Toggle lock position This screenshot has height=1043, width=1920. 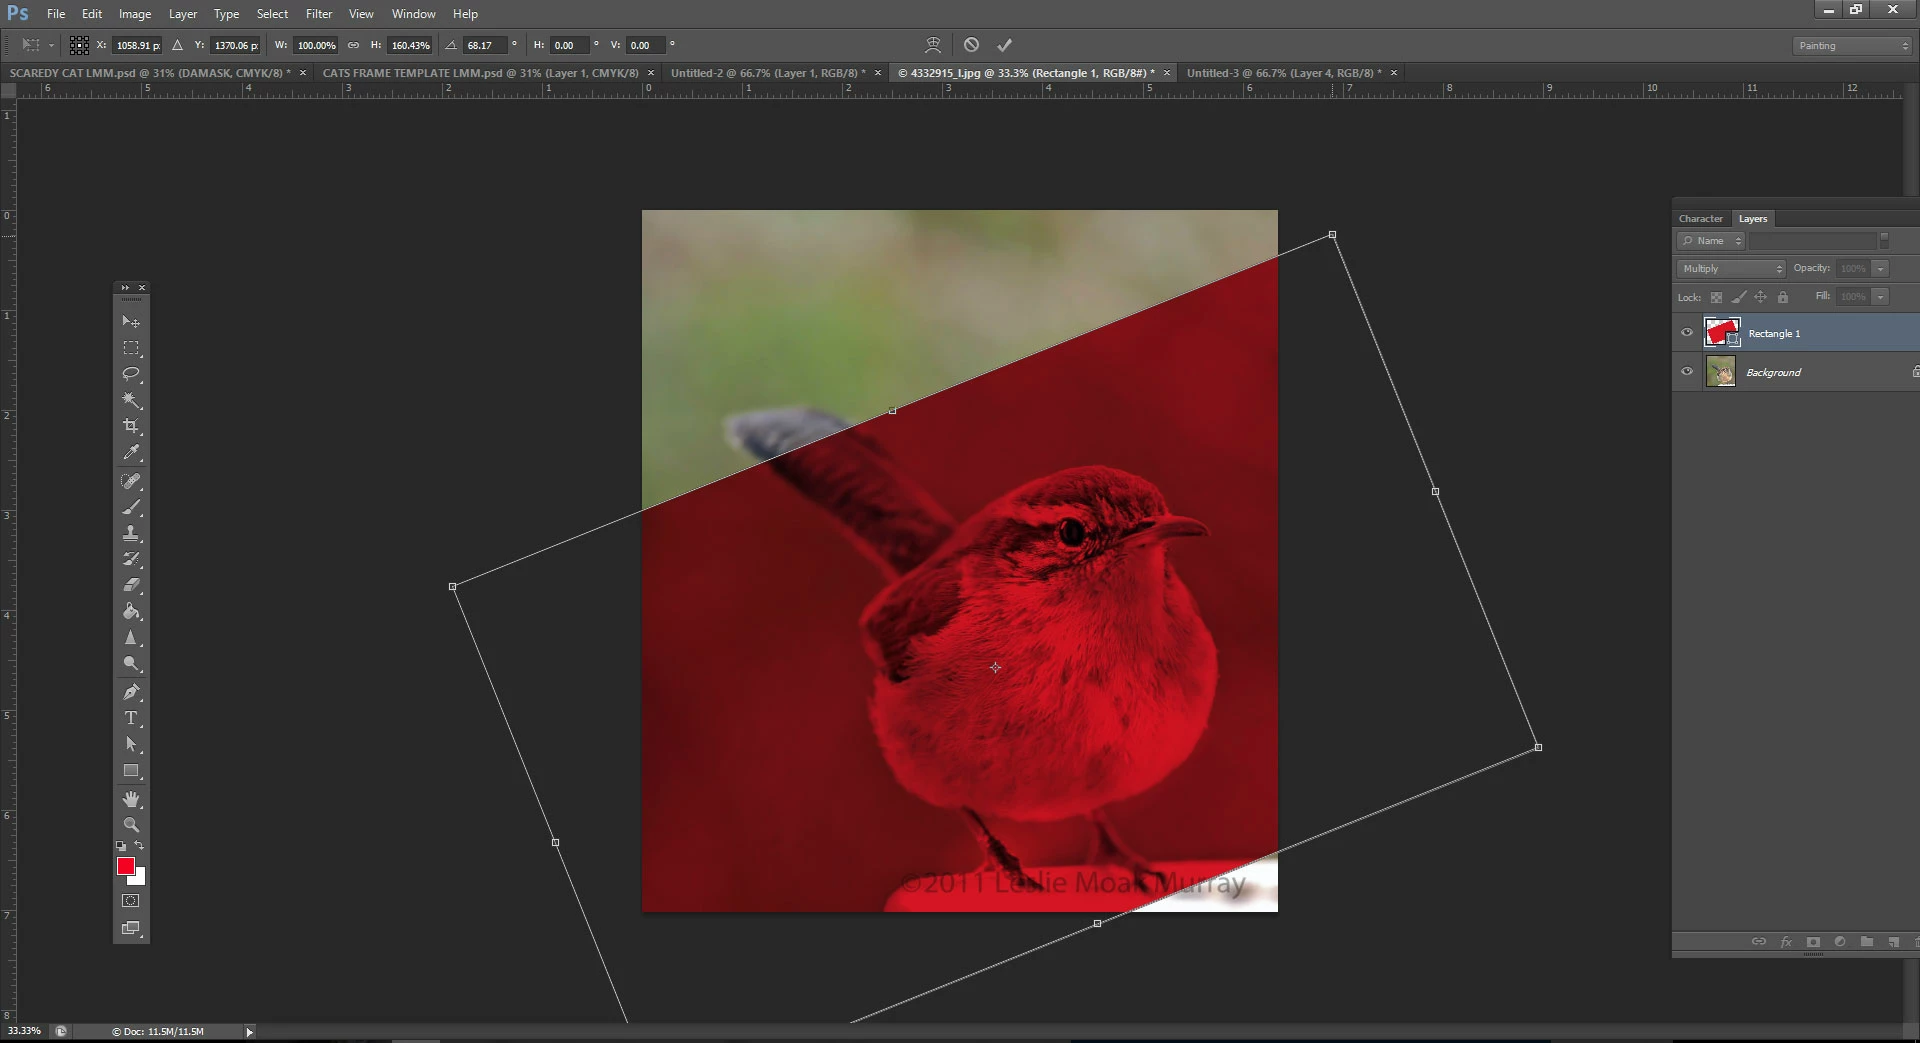1760,297
